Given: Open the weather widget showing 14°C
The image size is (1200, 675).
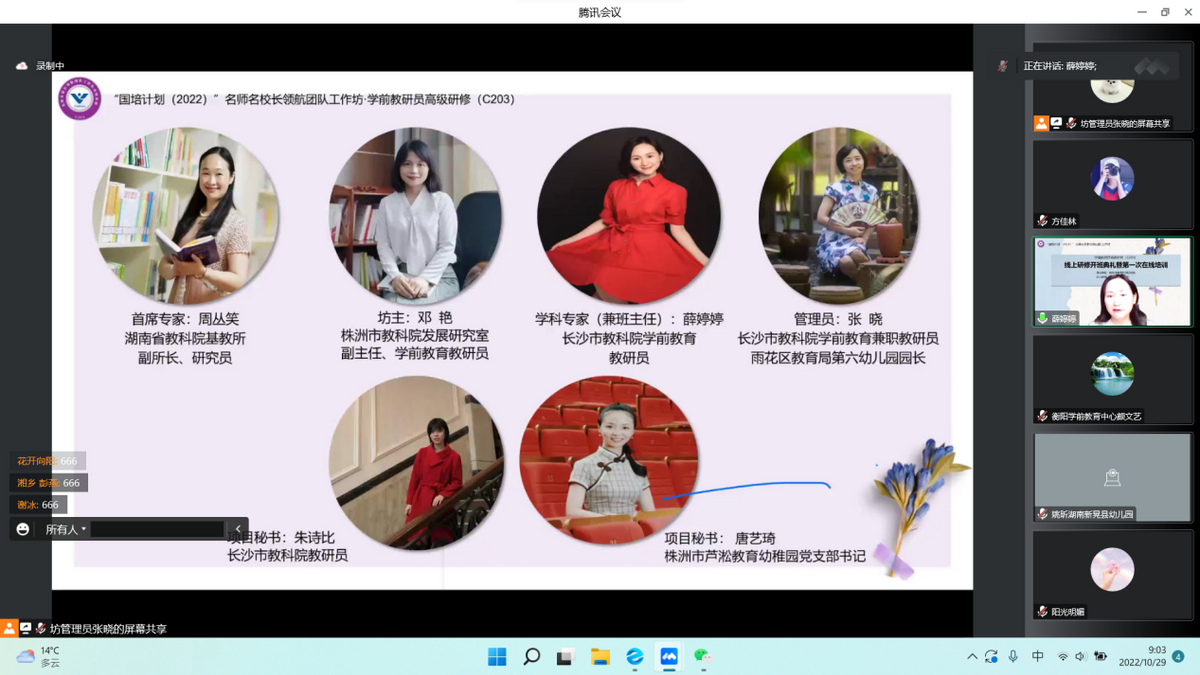Looking at the screenshot, I should coord(38,656).
